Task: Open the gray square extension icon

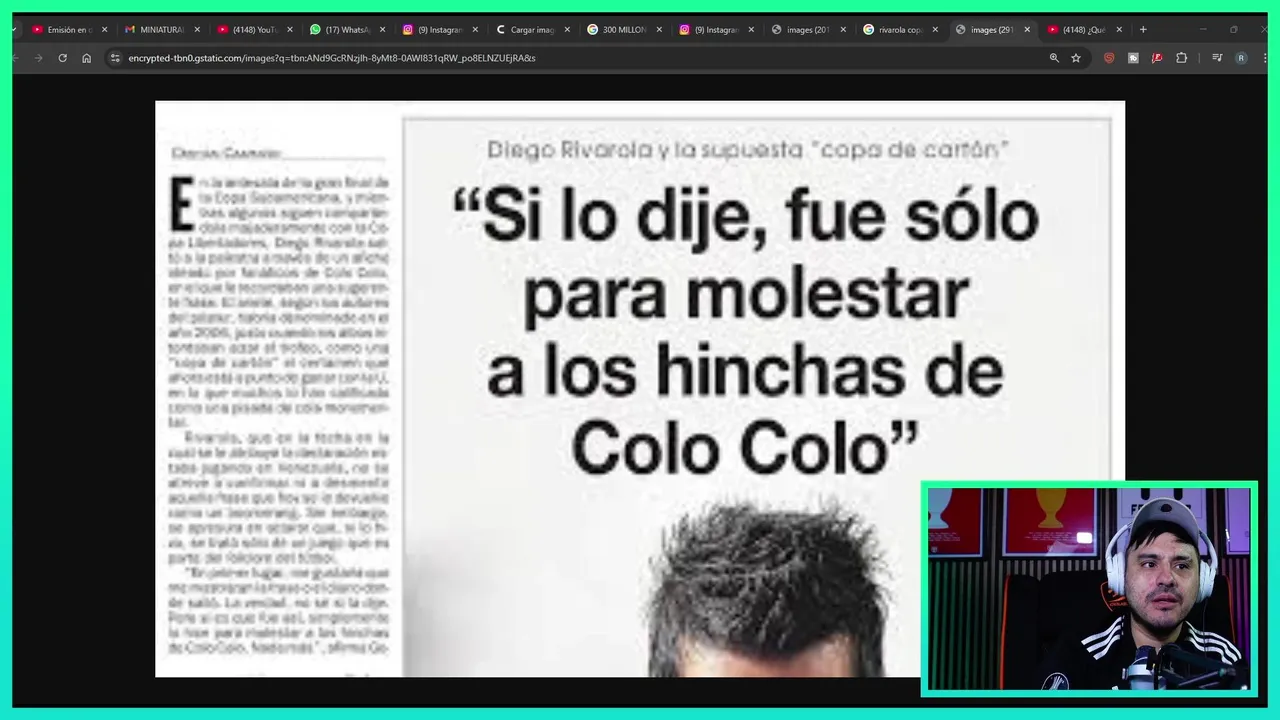Action: [x=1133, y=58]
